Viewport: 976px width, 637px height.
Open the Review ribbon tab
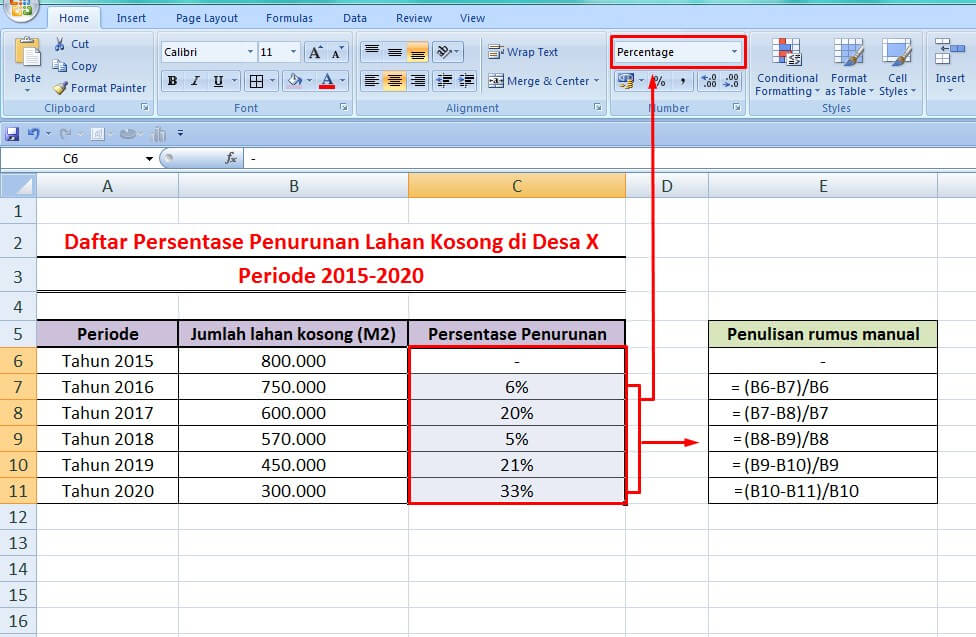(x=414, y=17)
